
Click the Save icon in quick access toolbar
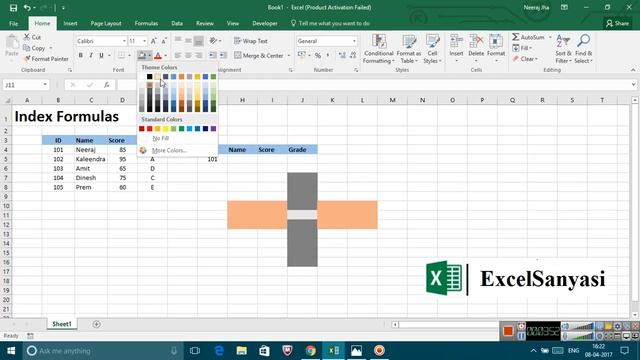tap(13, 8)
